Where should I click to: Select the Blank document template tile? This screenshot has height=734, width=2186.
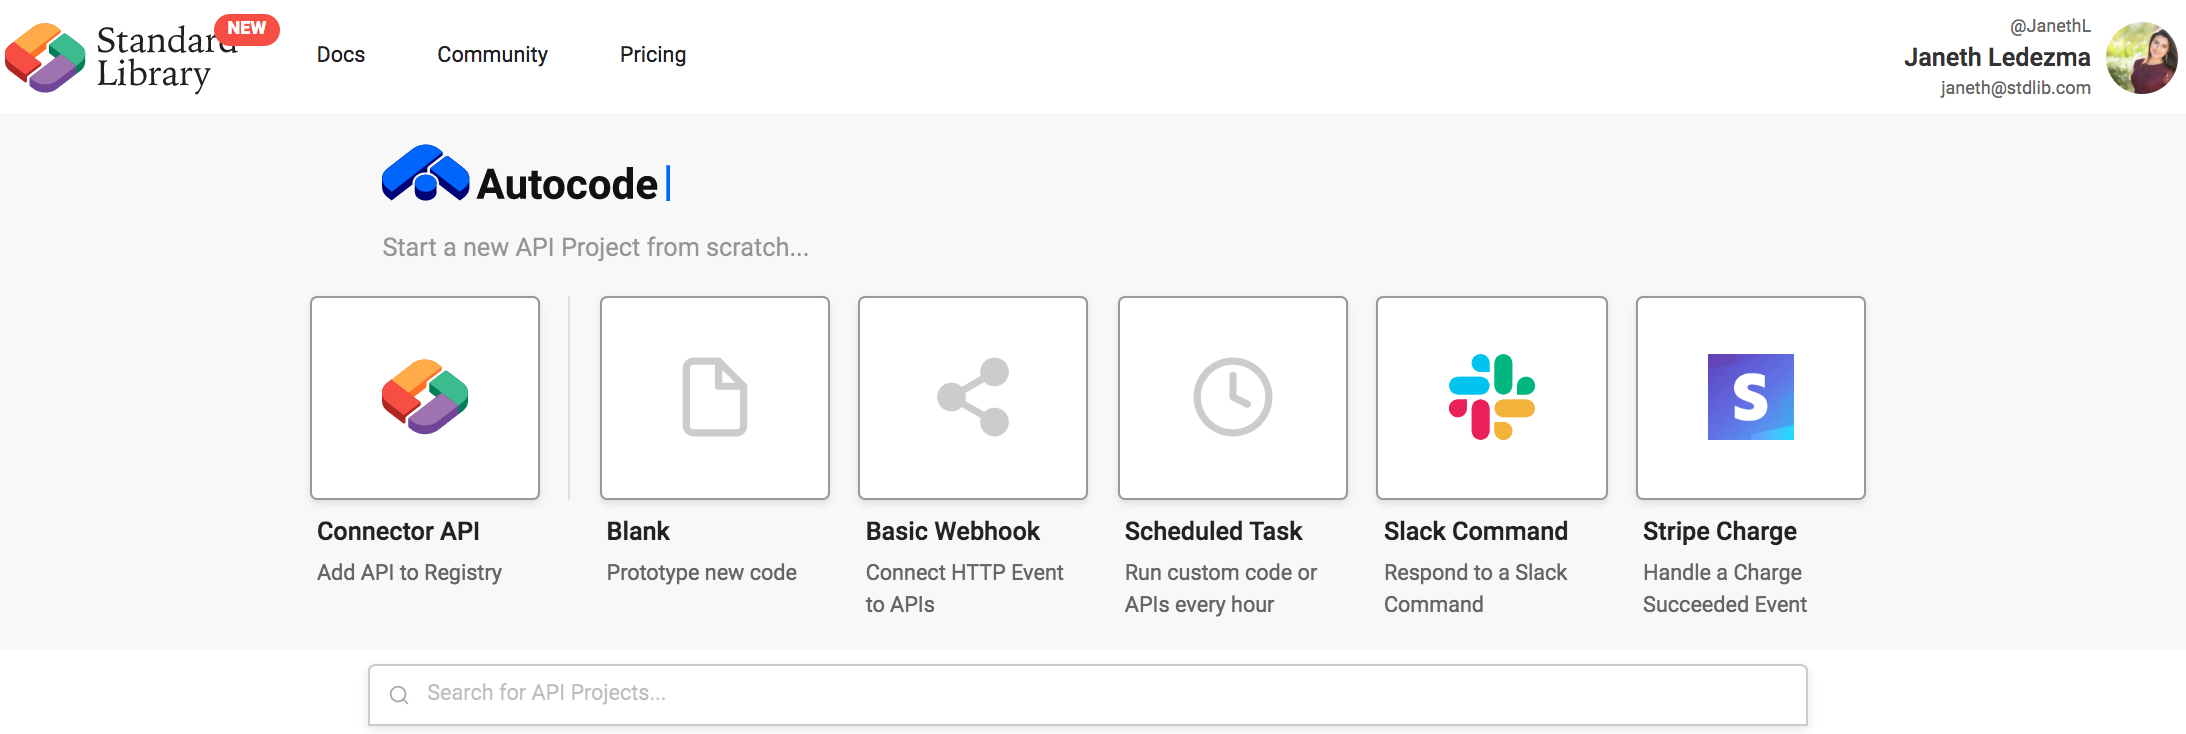[x=715, y=397]
